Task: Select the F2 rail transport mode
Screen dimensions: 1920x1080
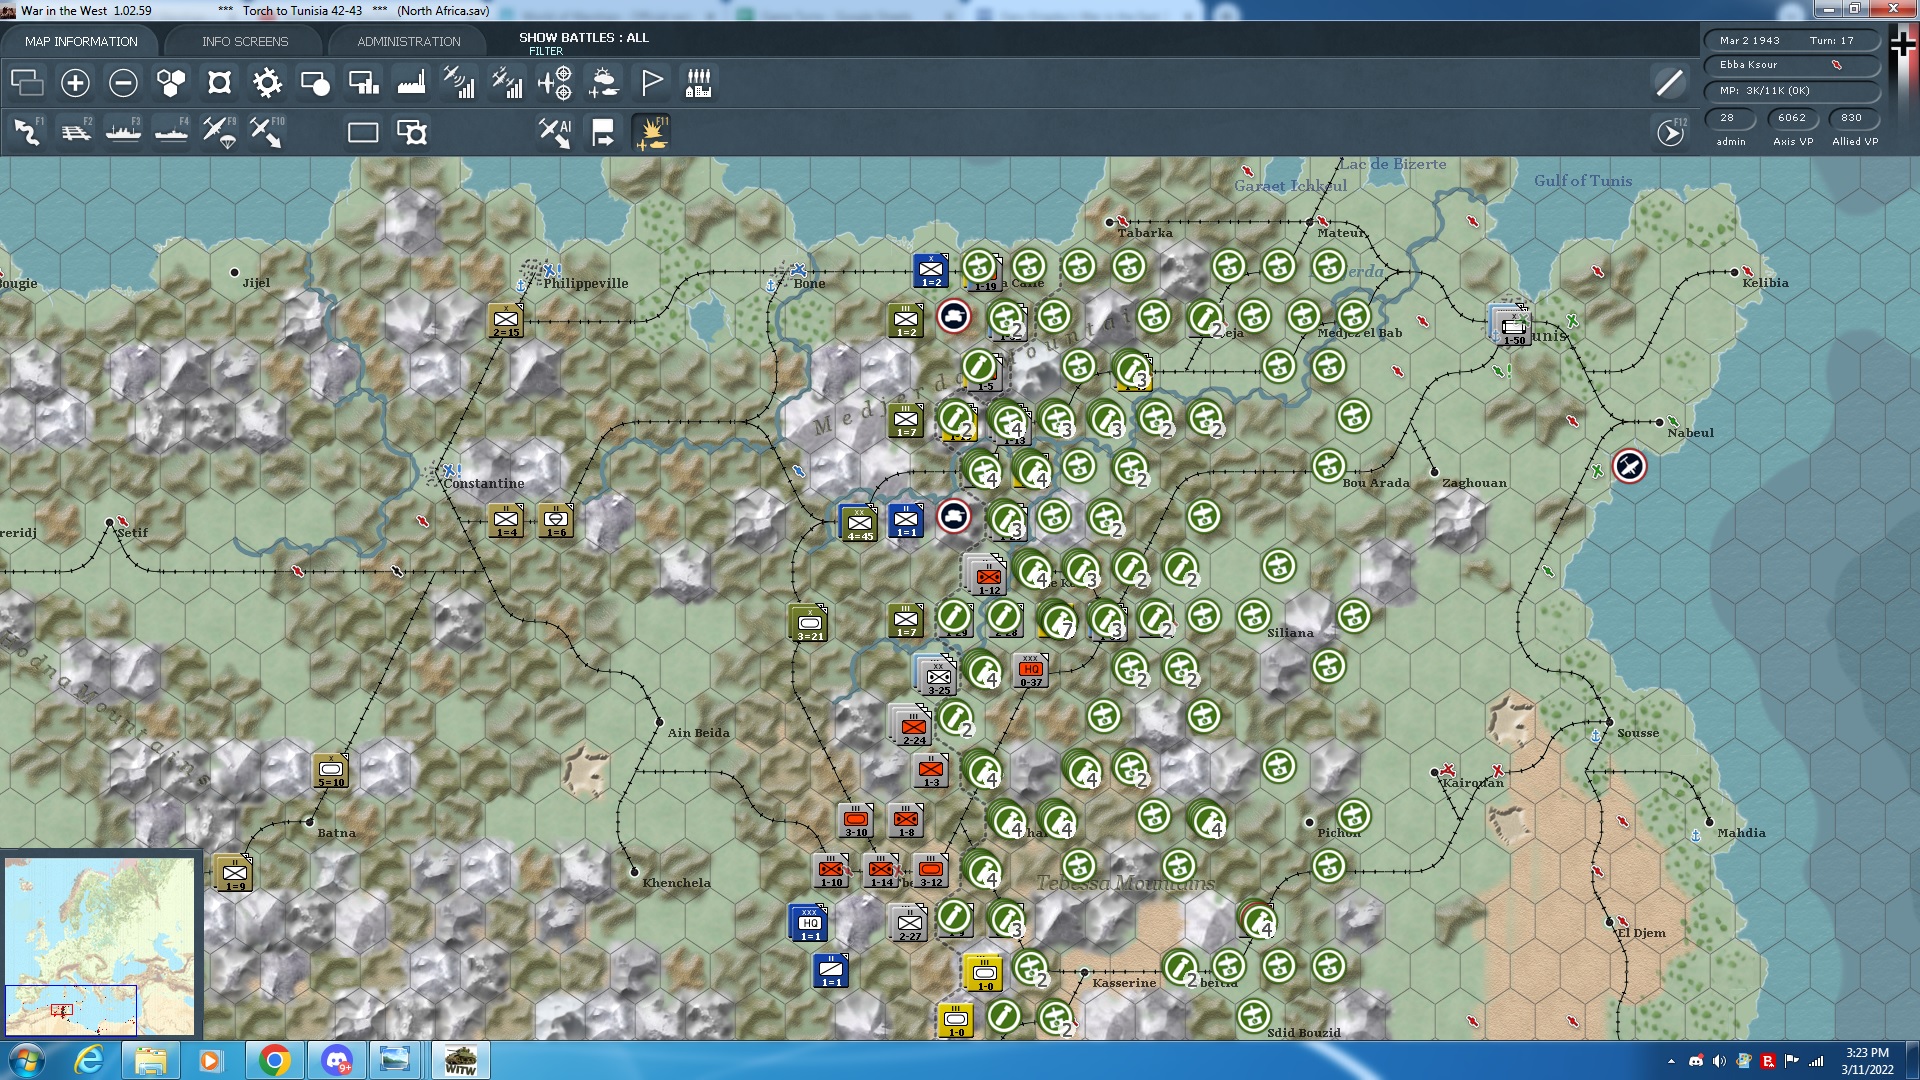Action: [77, 131]
